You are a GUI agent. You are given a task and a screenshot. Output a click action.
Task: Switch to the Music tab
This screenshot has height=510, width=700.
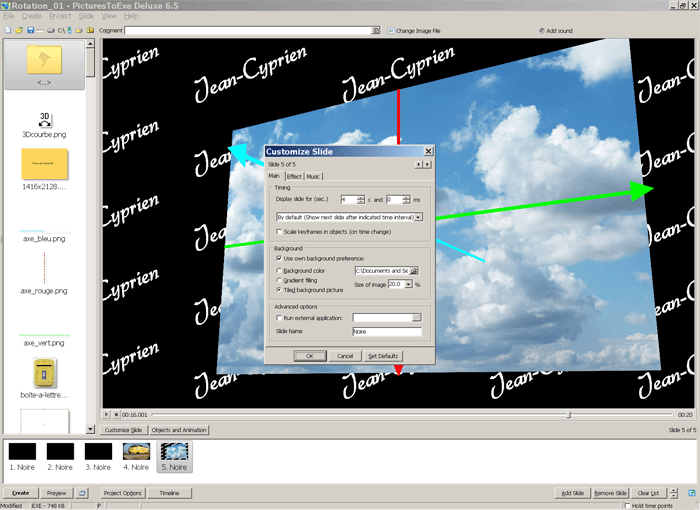(313, 176)
